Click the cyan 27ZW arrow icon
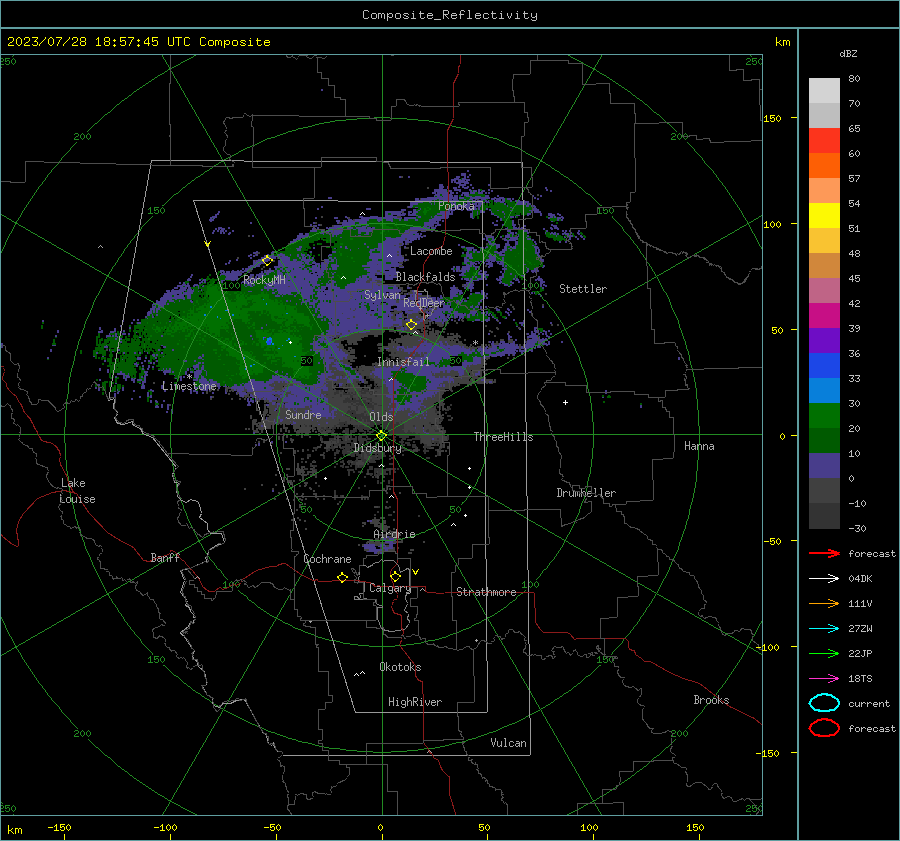The image size is (900, 841). coord(824,629)
